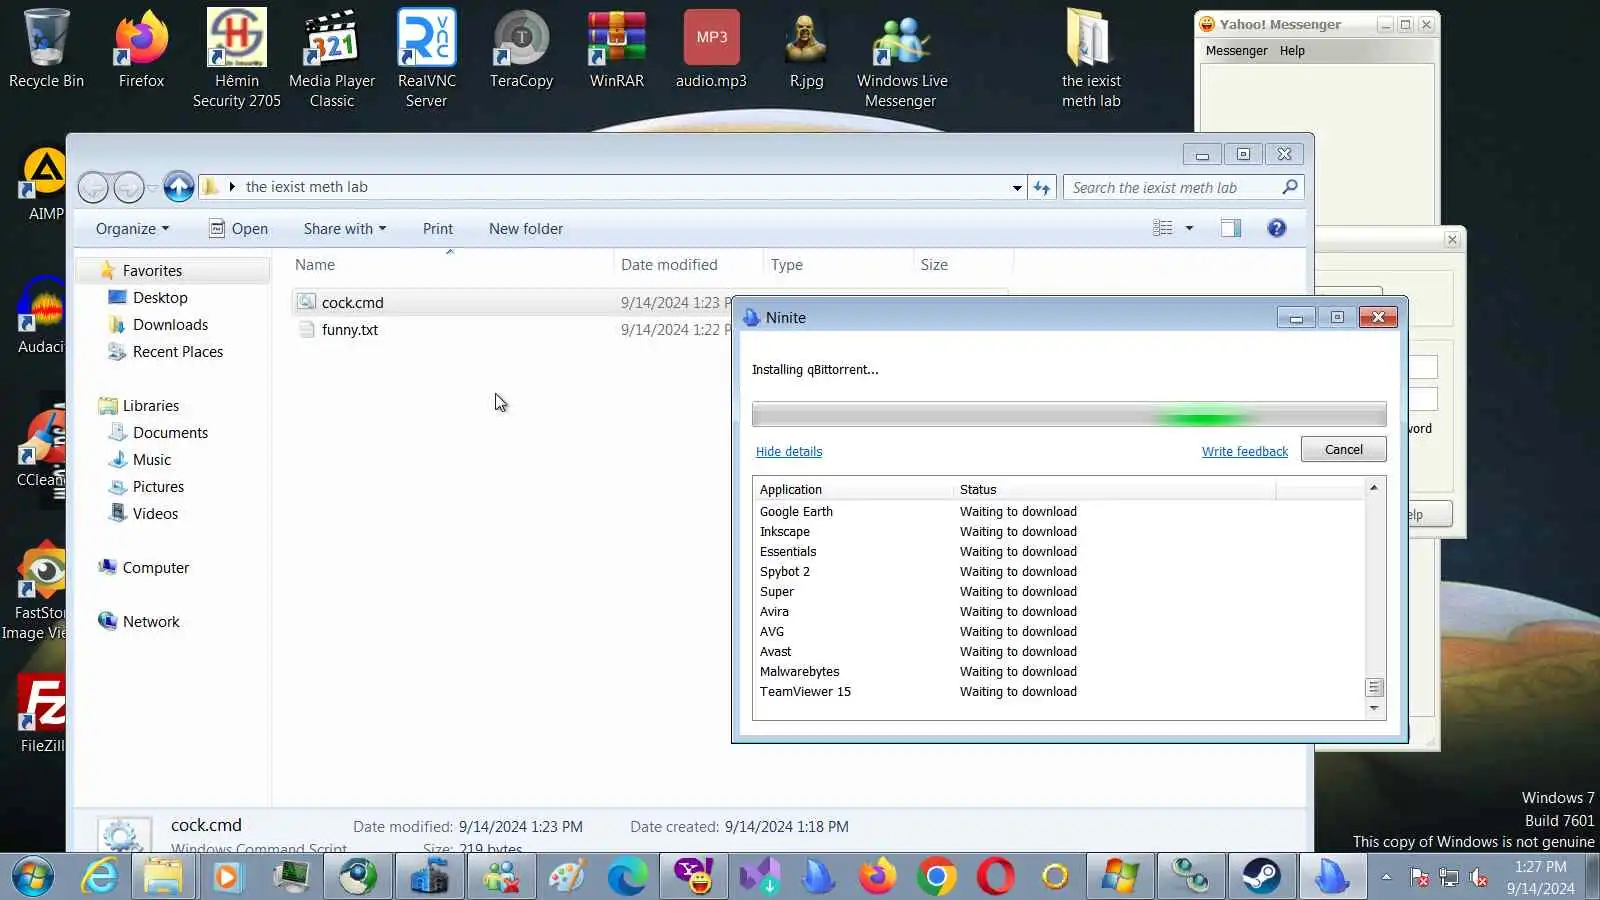Screen dimensions: 1600x900
Task: Select the Windows Live Messenger desktop shortcut
Action: pos(901,58)
